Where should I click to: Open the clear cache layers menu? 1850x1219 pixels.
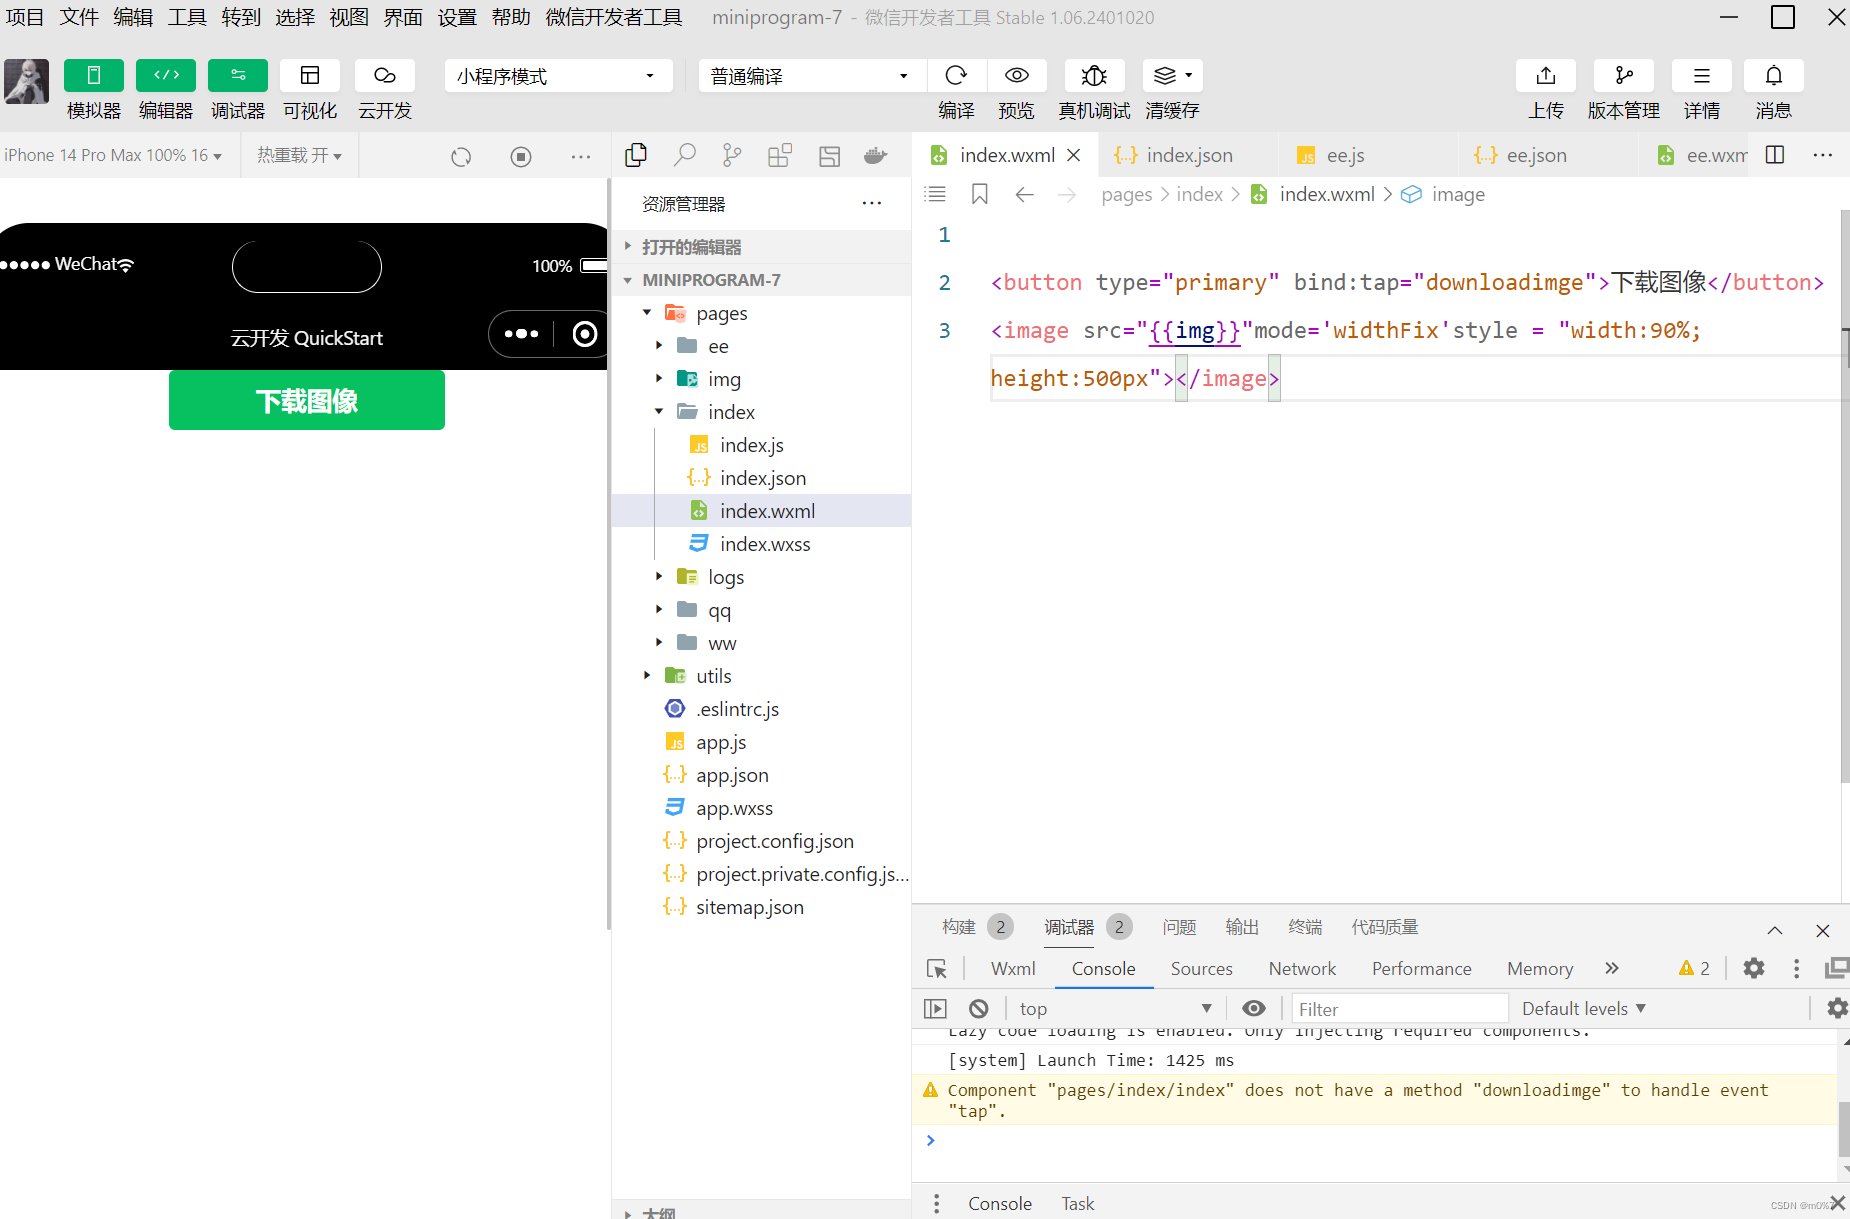click(x=1173, y=76)
